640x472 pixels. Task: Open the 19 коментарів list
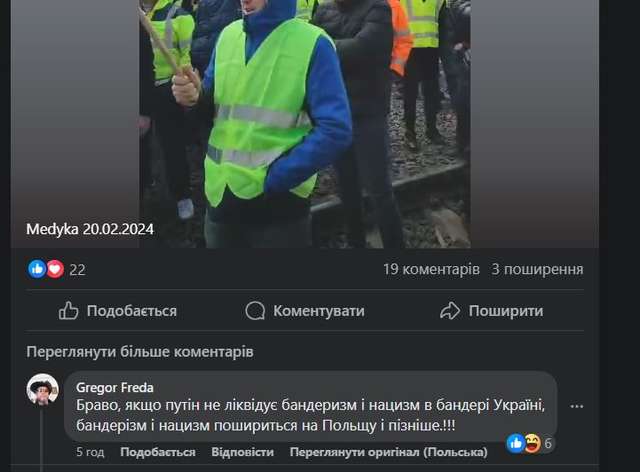pyautogui.click(x=431, y=269)
